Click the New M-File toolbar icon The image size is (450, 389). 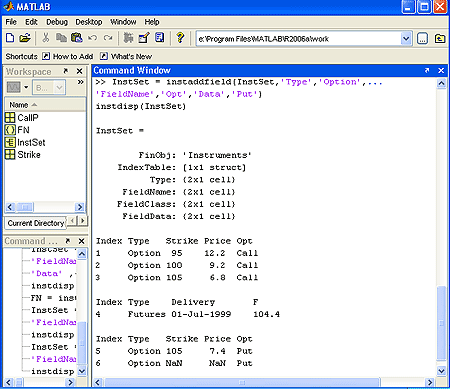click(x=10, y=38)
